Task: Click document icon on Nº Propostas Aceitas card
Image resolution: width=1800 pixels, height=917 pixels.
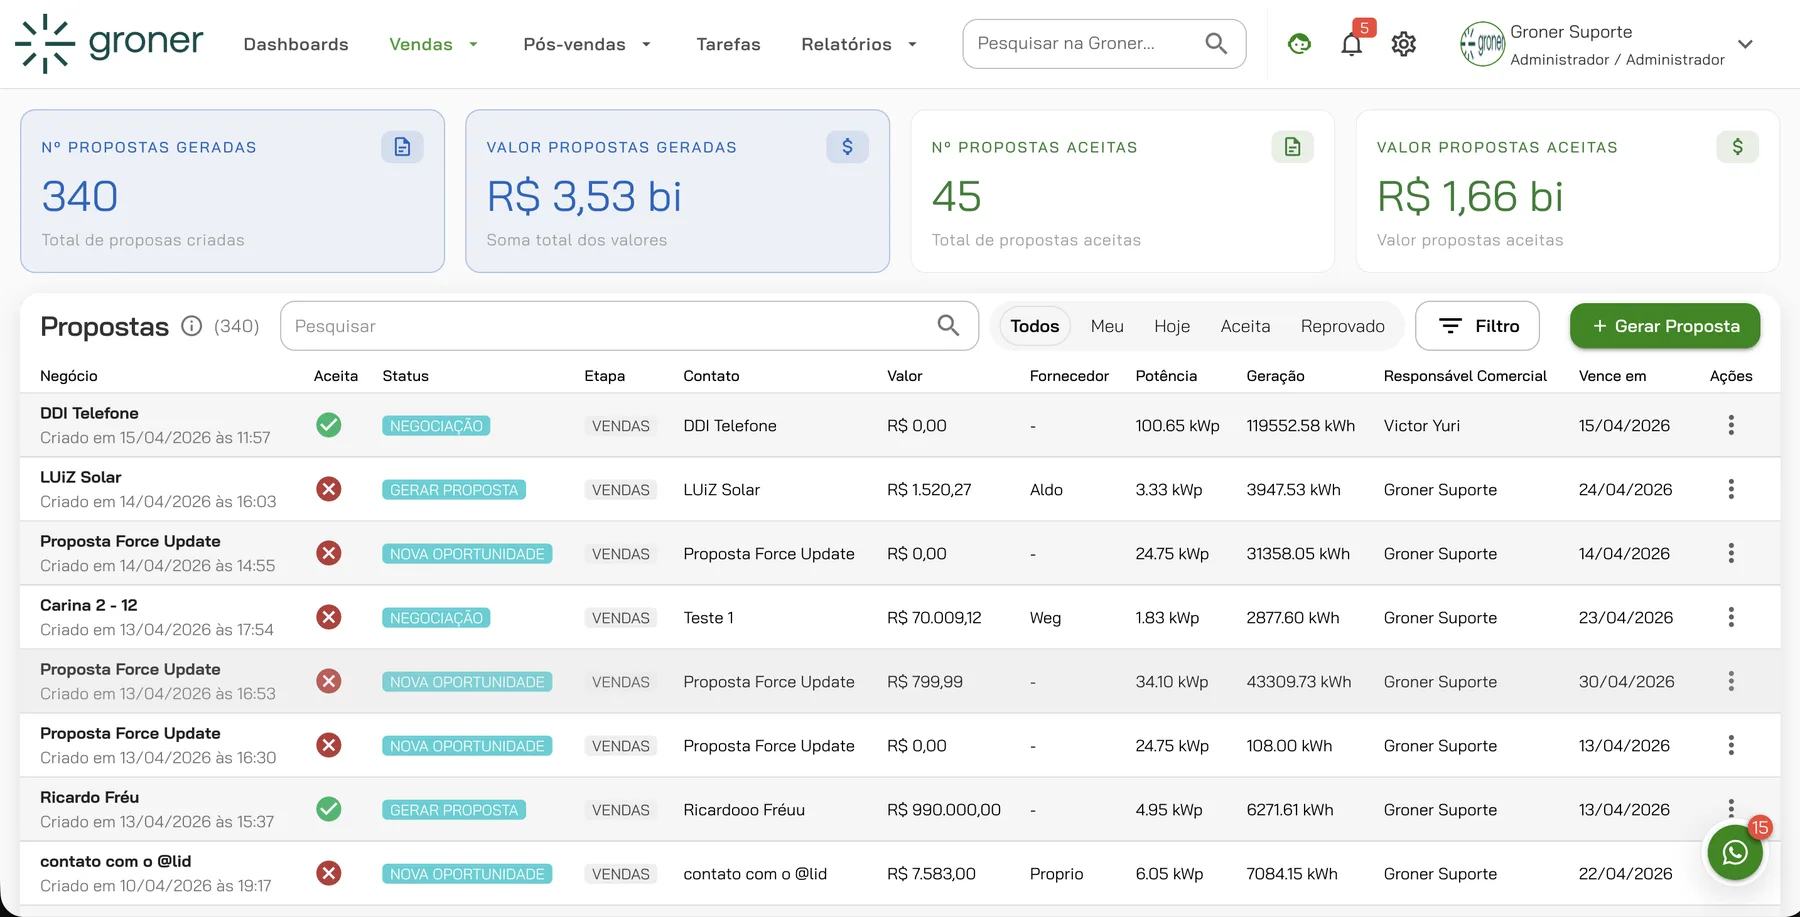Action: pos(1292,147)
